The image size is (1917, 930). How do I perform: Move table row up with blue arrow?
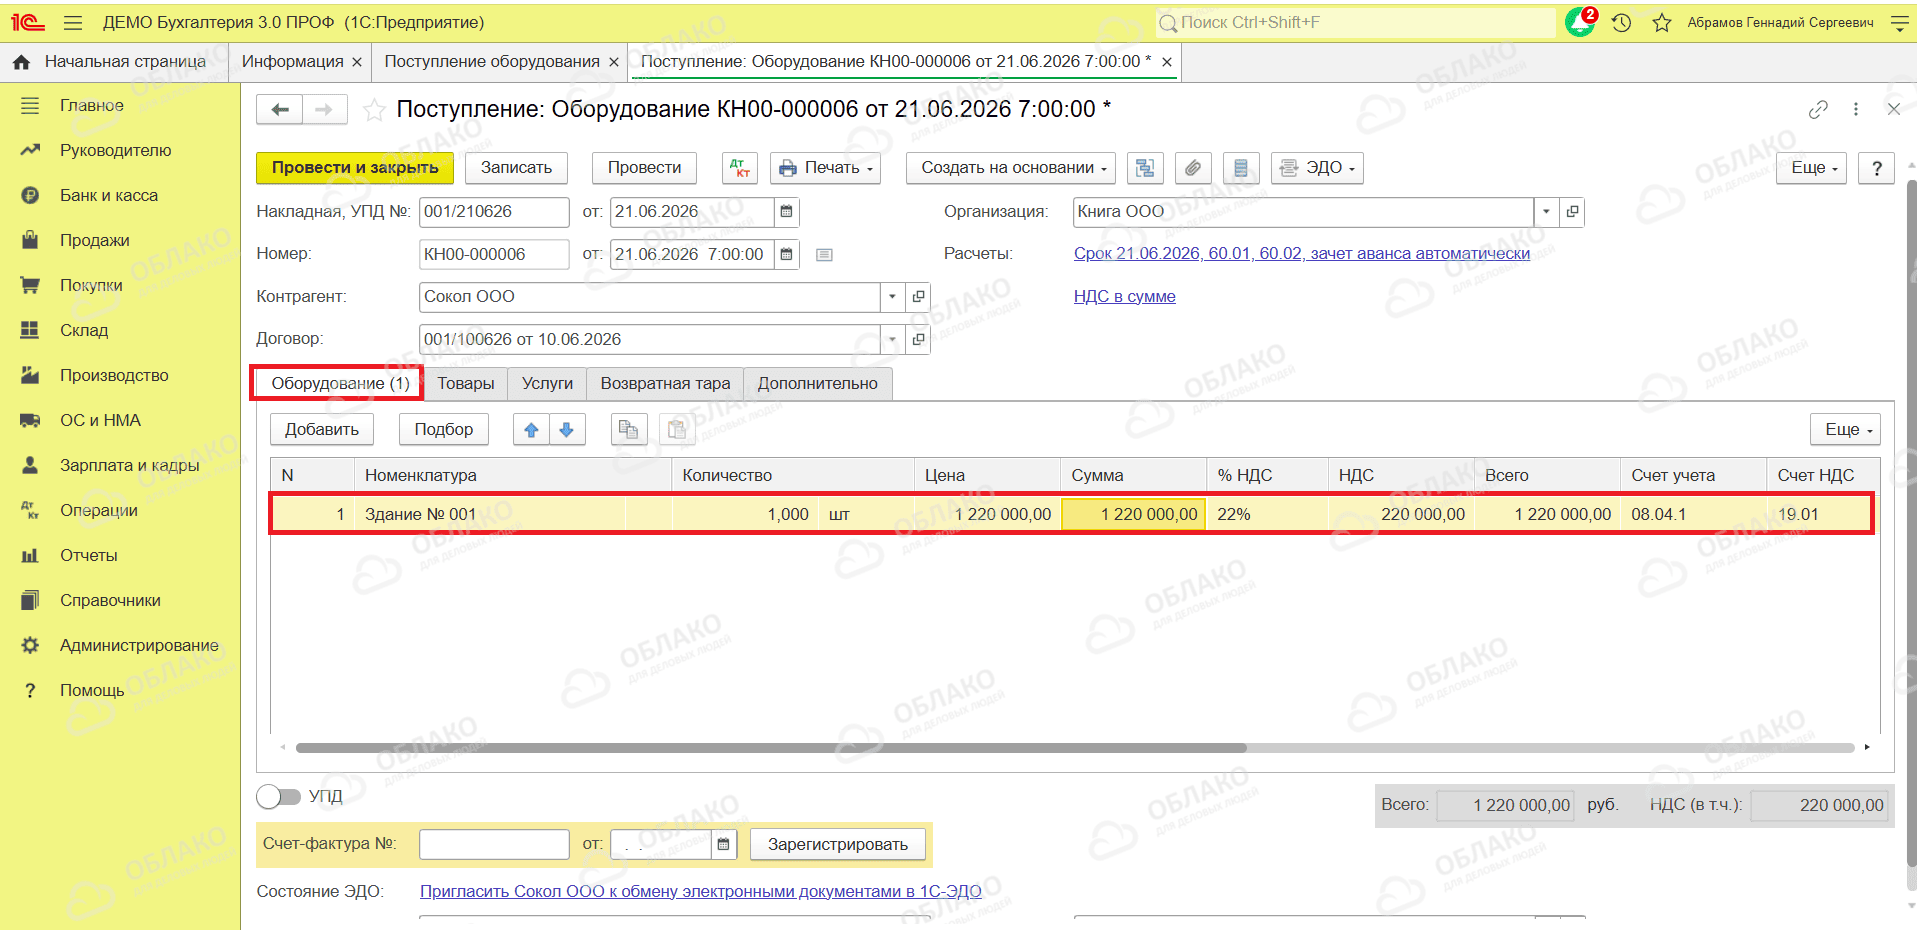tap(531, 430)
